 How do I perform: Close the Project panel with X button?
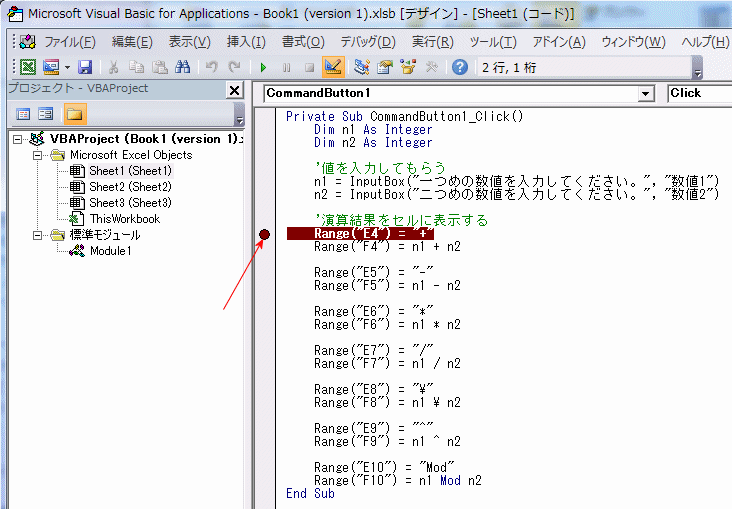tap(234, 90)
